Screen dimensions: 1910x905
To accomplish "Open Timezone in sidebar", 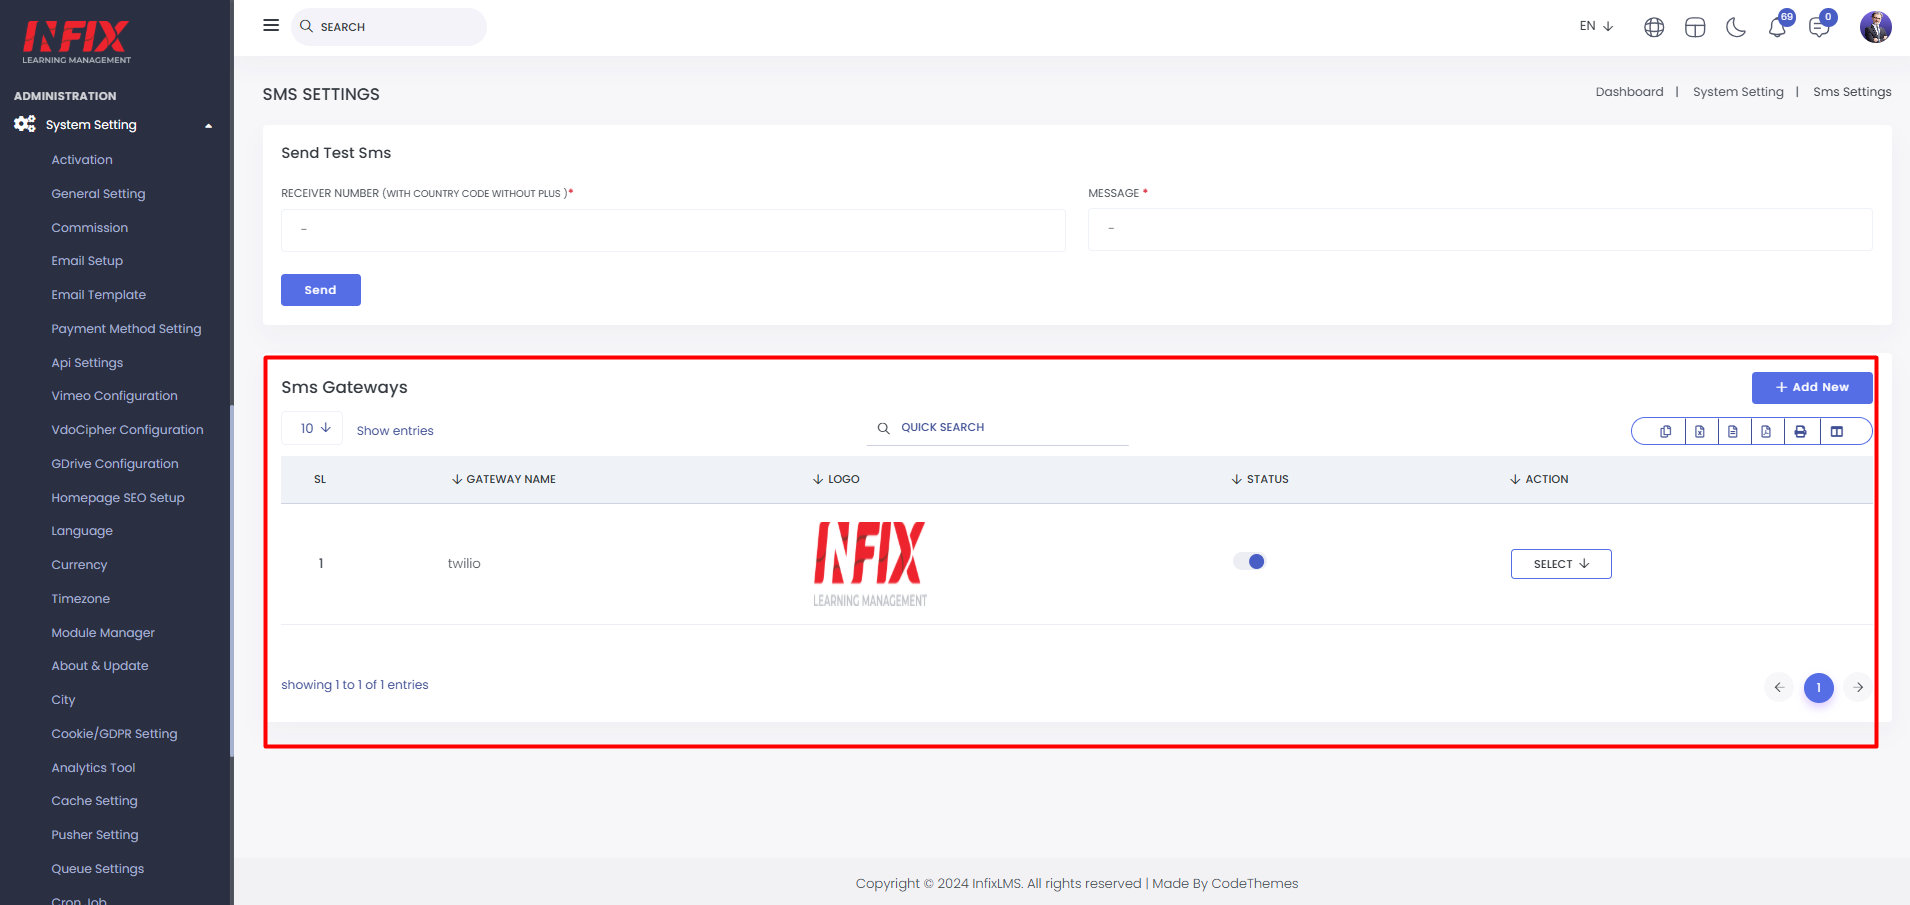I will point(80,599).
